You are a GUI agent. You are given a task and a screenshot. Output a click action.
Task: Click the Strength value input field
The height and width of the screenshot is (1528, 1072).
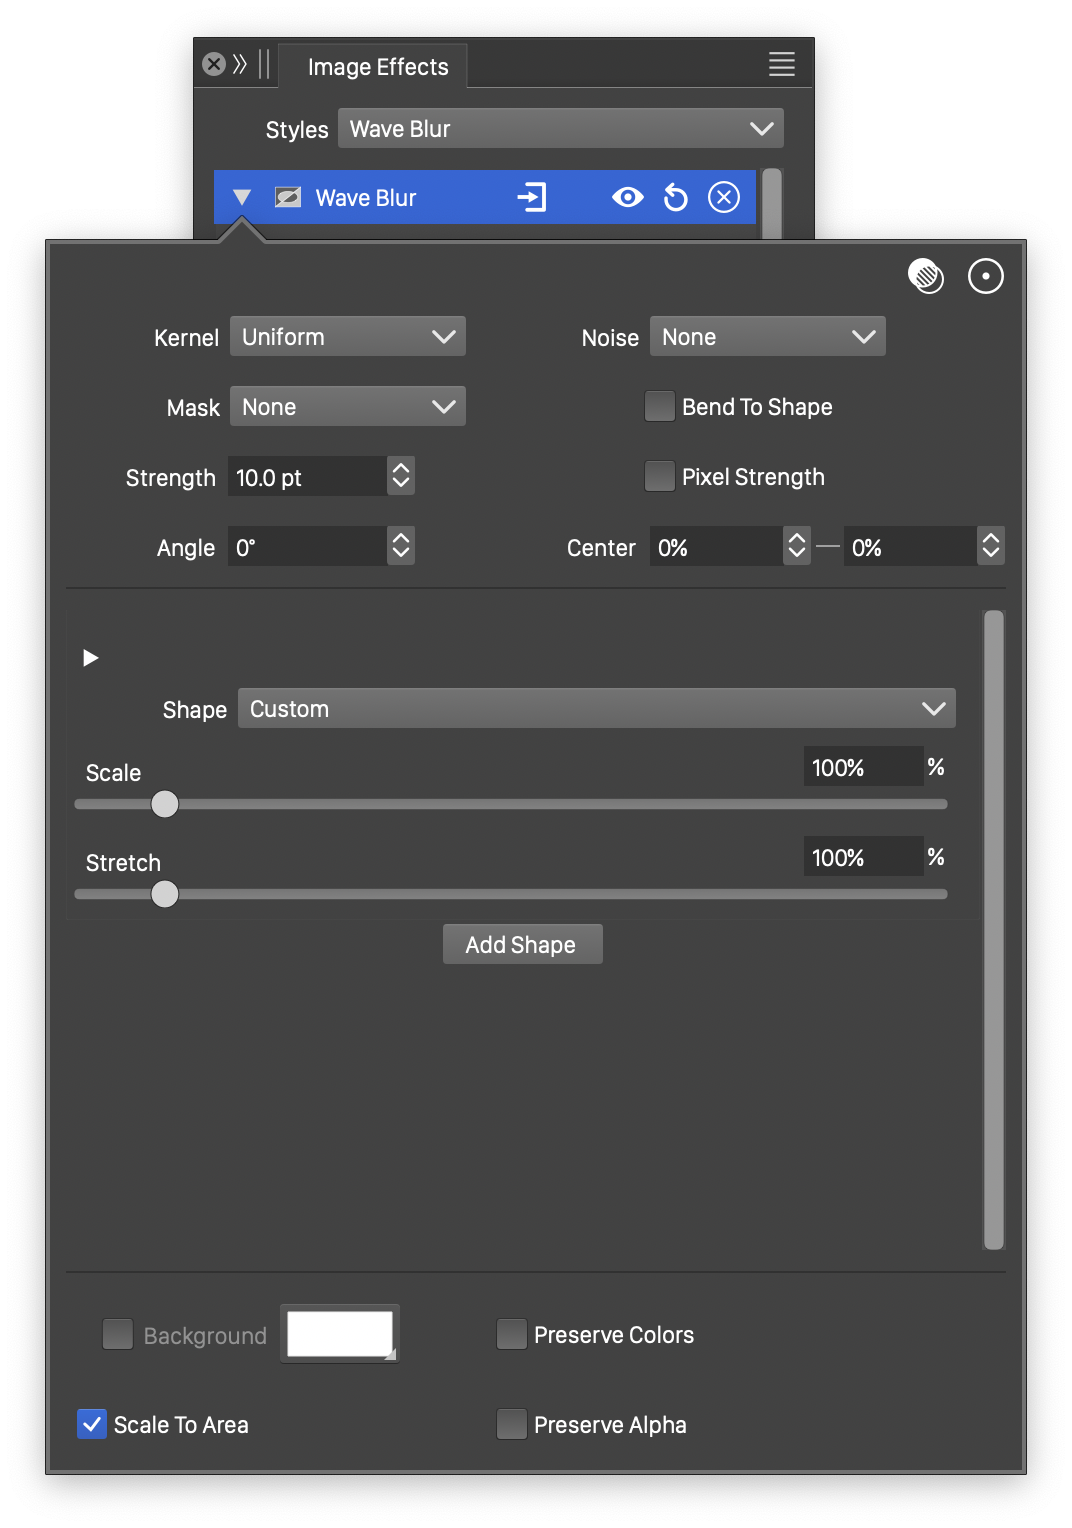click(306, 477)
